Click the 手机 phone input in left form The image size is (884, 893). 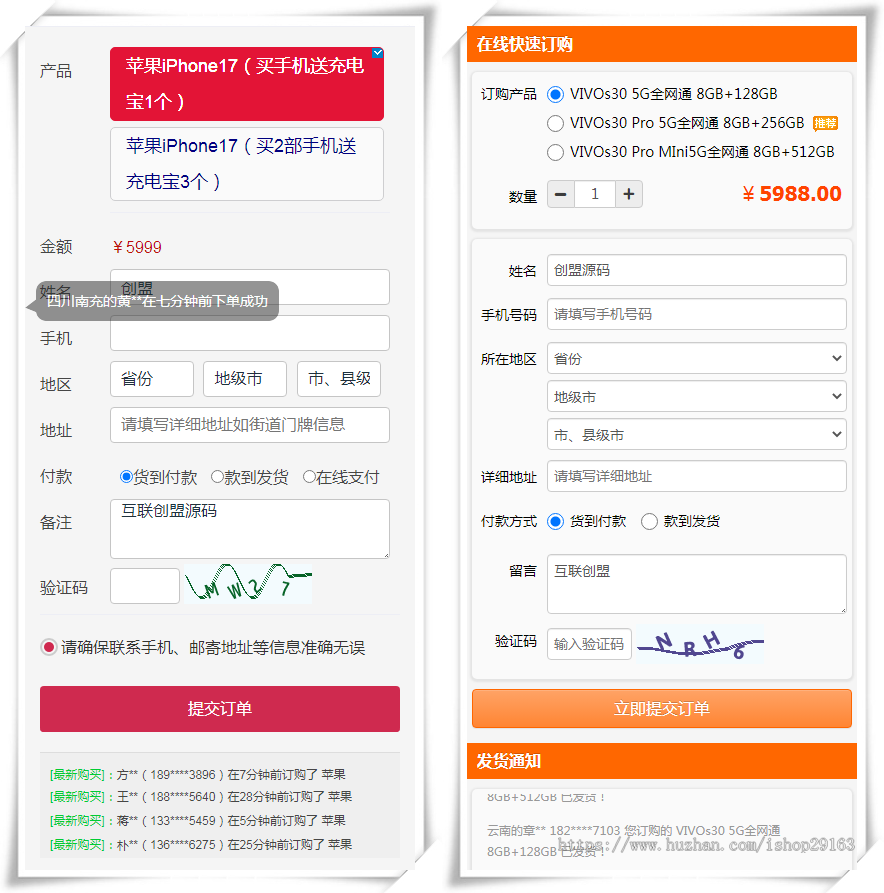249,333
